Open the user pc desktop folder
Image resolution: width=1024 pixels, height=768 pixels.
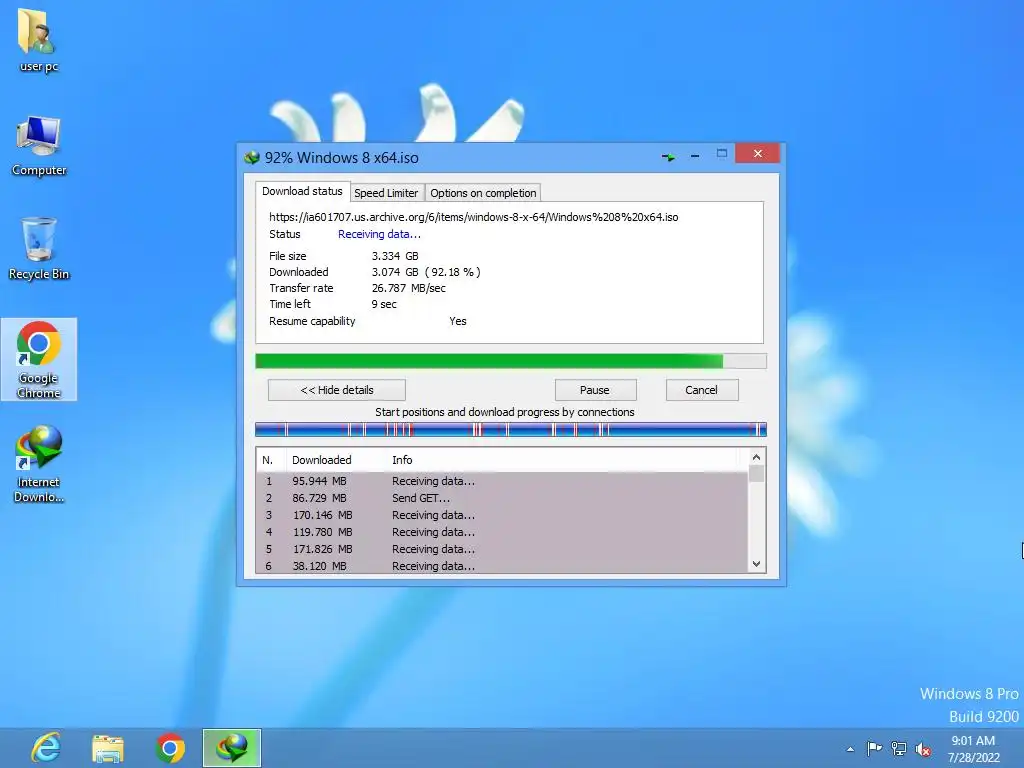[x=39, y=40]
